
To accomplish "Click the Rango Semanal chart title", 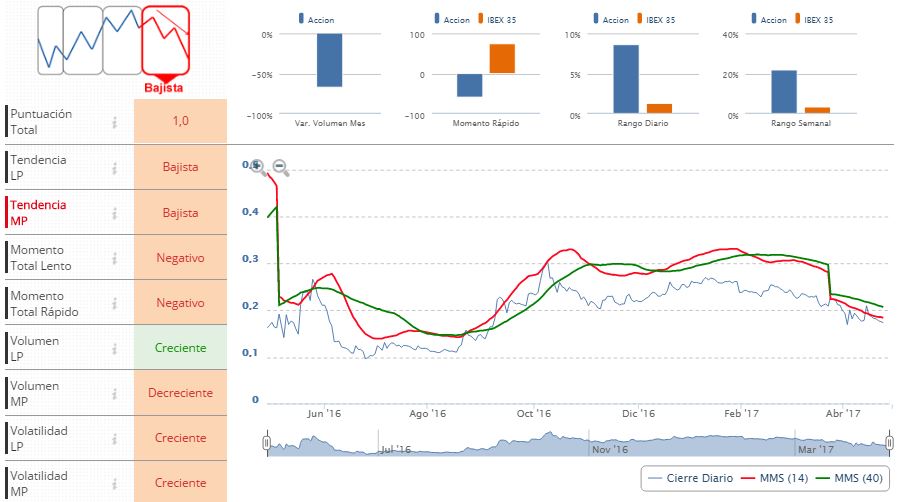I will click(801, 123).
